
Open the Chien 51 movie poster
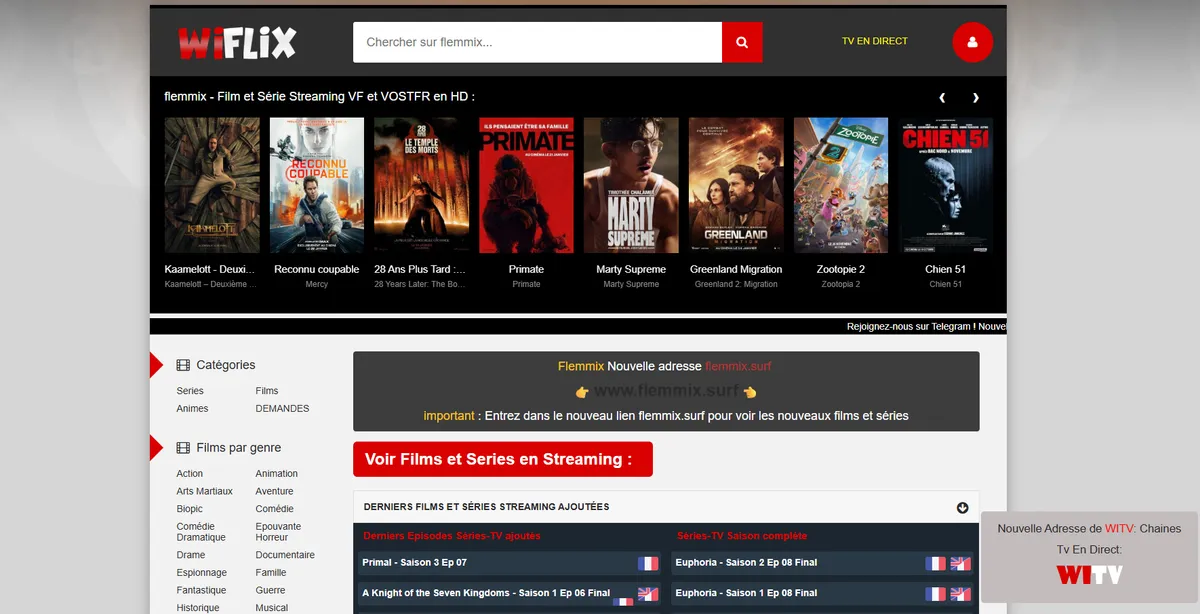945,185
